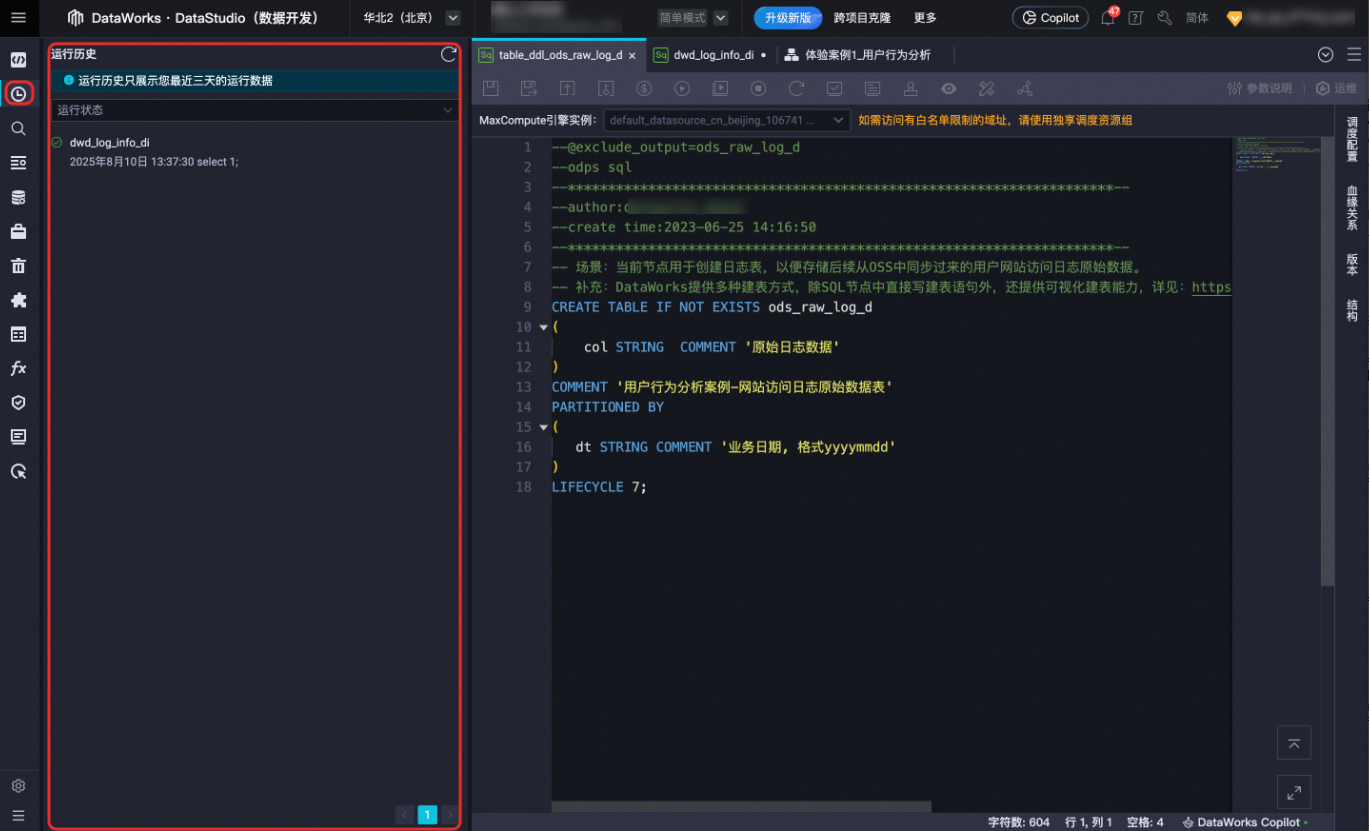Collapse code block at line 15
This screenshot has height=831, width=1369.
click(543, 427)
